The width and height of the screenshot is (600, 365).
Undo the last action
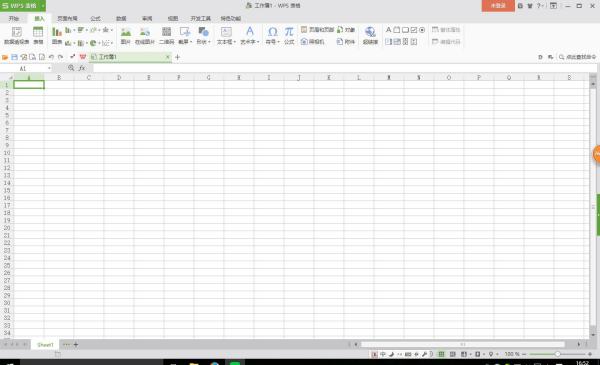[x=51, y=57]
